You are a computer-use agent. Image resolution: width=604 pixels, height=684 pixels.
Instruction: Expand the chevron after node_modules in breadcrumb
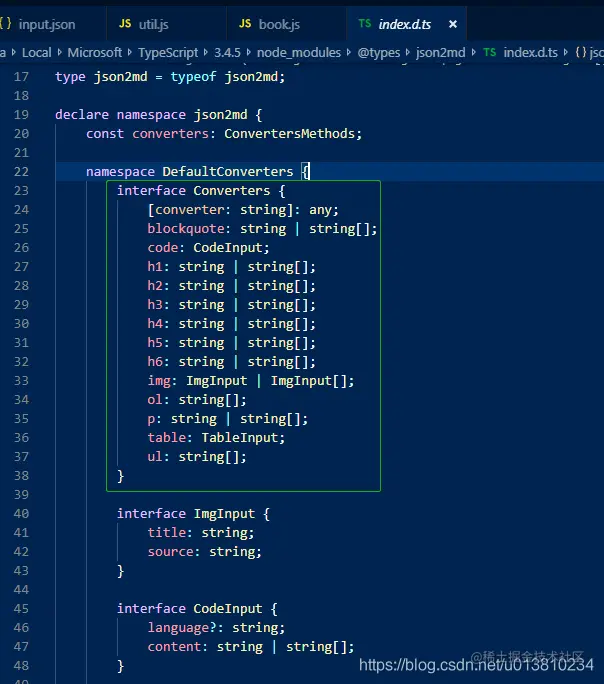point(349,53)
